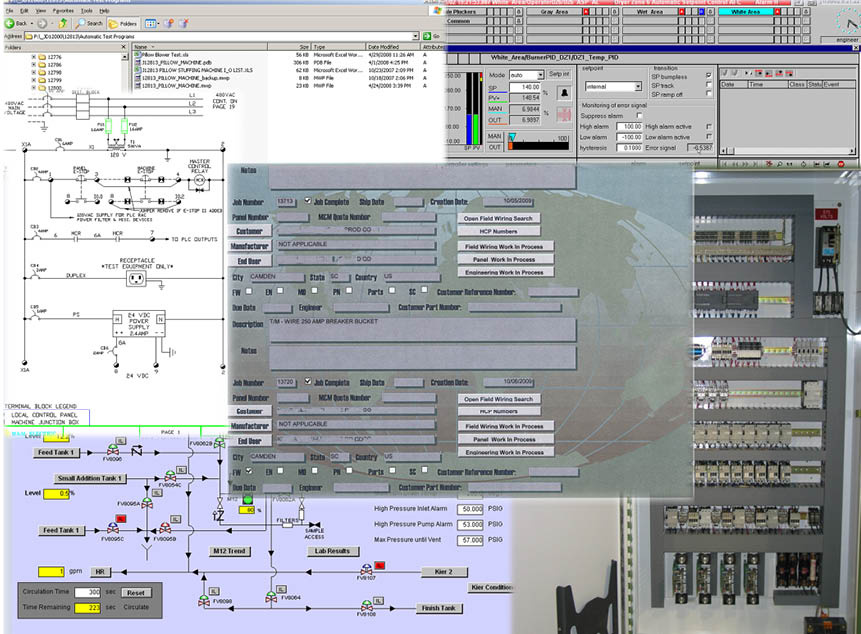Screen dimensions: 861x634
Task: Toggle the SP ramp off checkbox
Action: pyautogui.click(x=708, y=93)
